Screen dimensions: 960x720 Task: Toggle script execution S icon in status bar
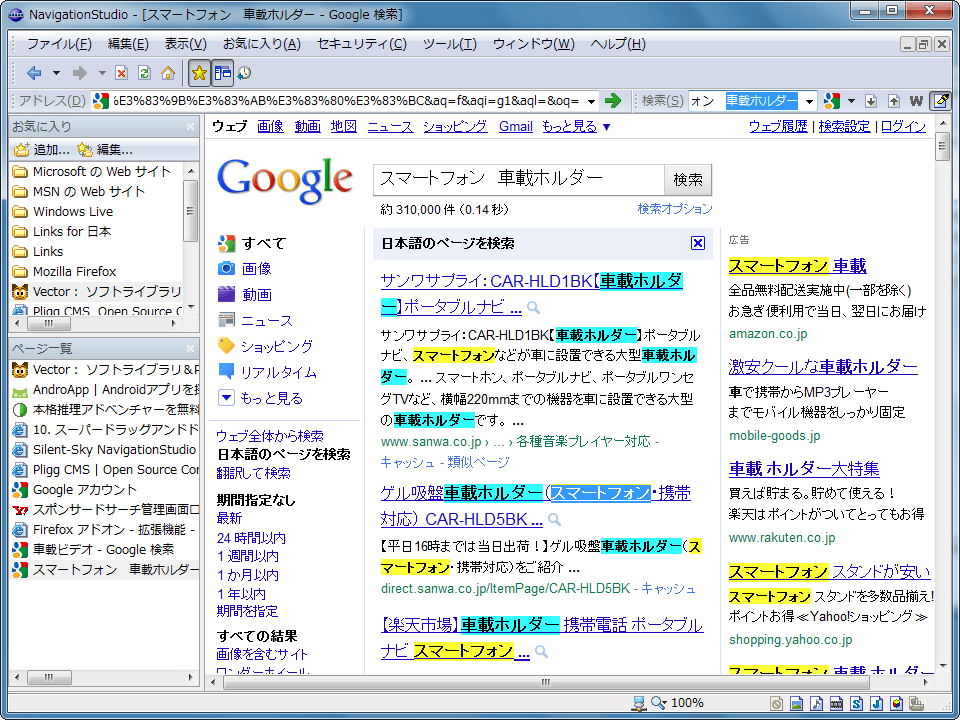point(857,703)
